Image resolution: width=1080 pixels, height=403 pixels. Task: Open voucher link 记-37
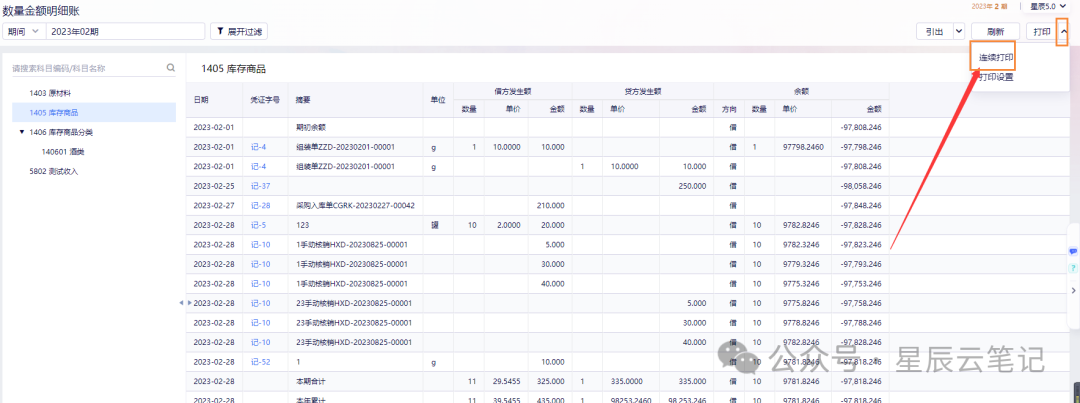click(260, 186)
